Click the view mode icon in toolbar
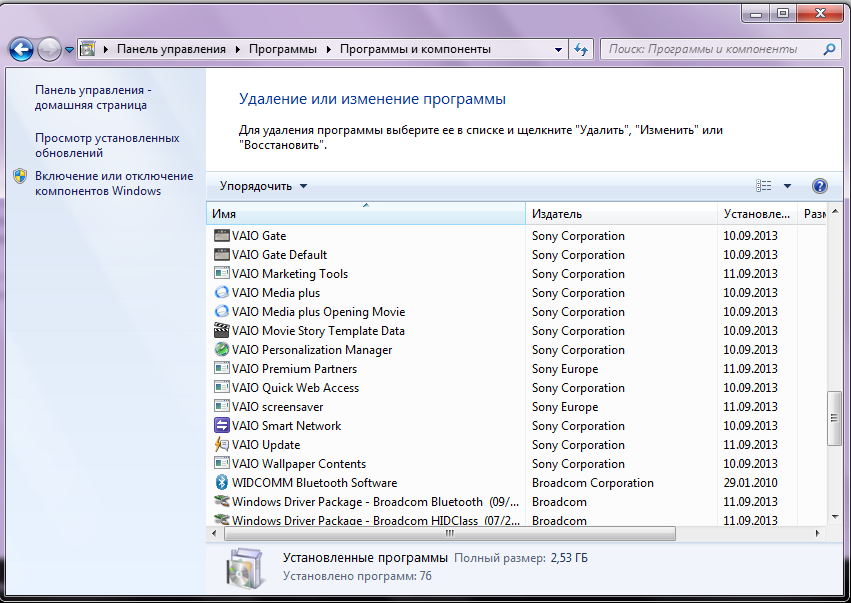 [x=764, y=186]
